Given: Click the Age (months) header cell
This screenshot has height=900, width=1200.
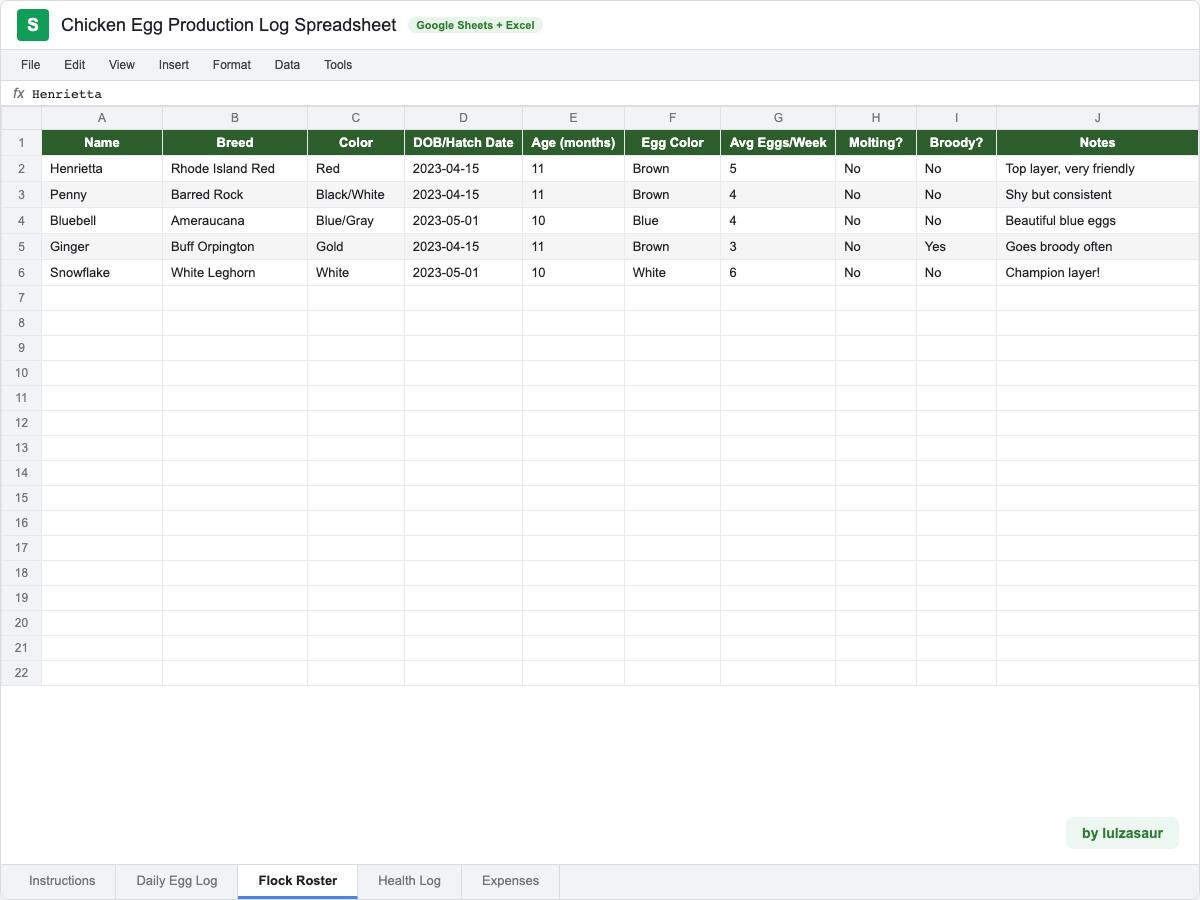Looking at the screenshot, I should point(573,143).
